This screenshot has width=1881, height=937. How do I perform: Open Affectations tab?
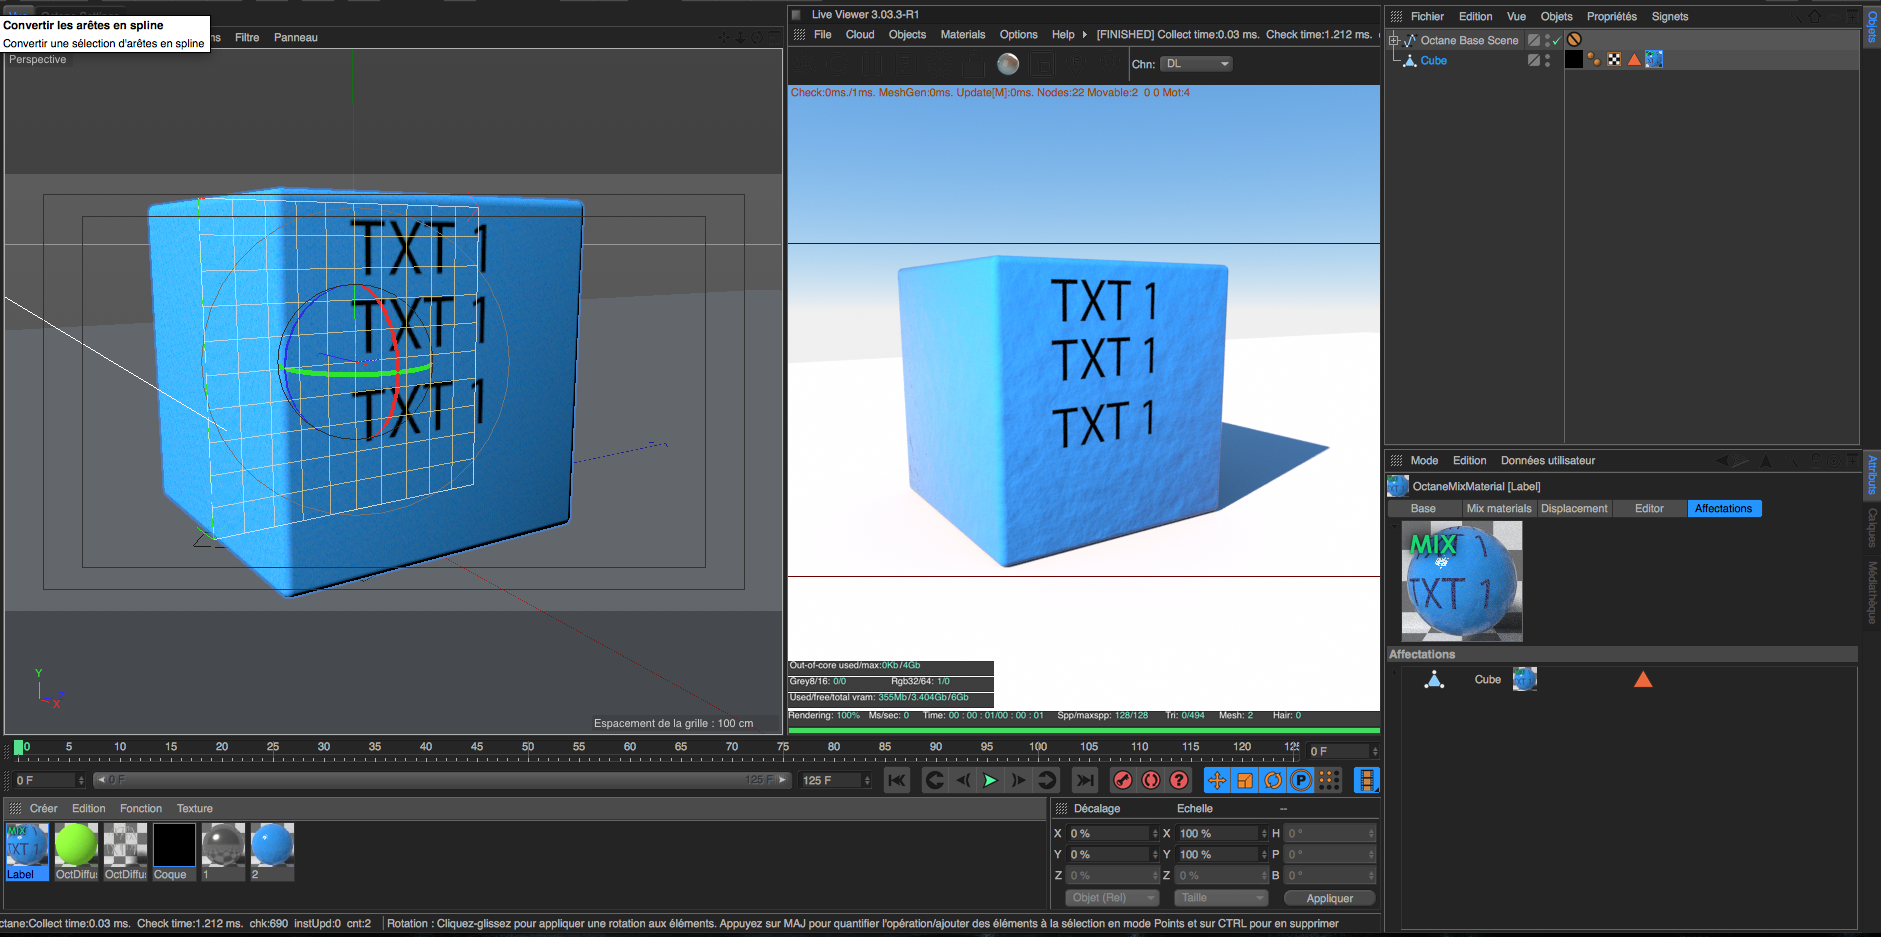pos(1724,509)
